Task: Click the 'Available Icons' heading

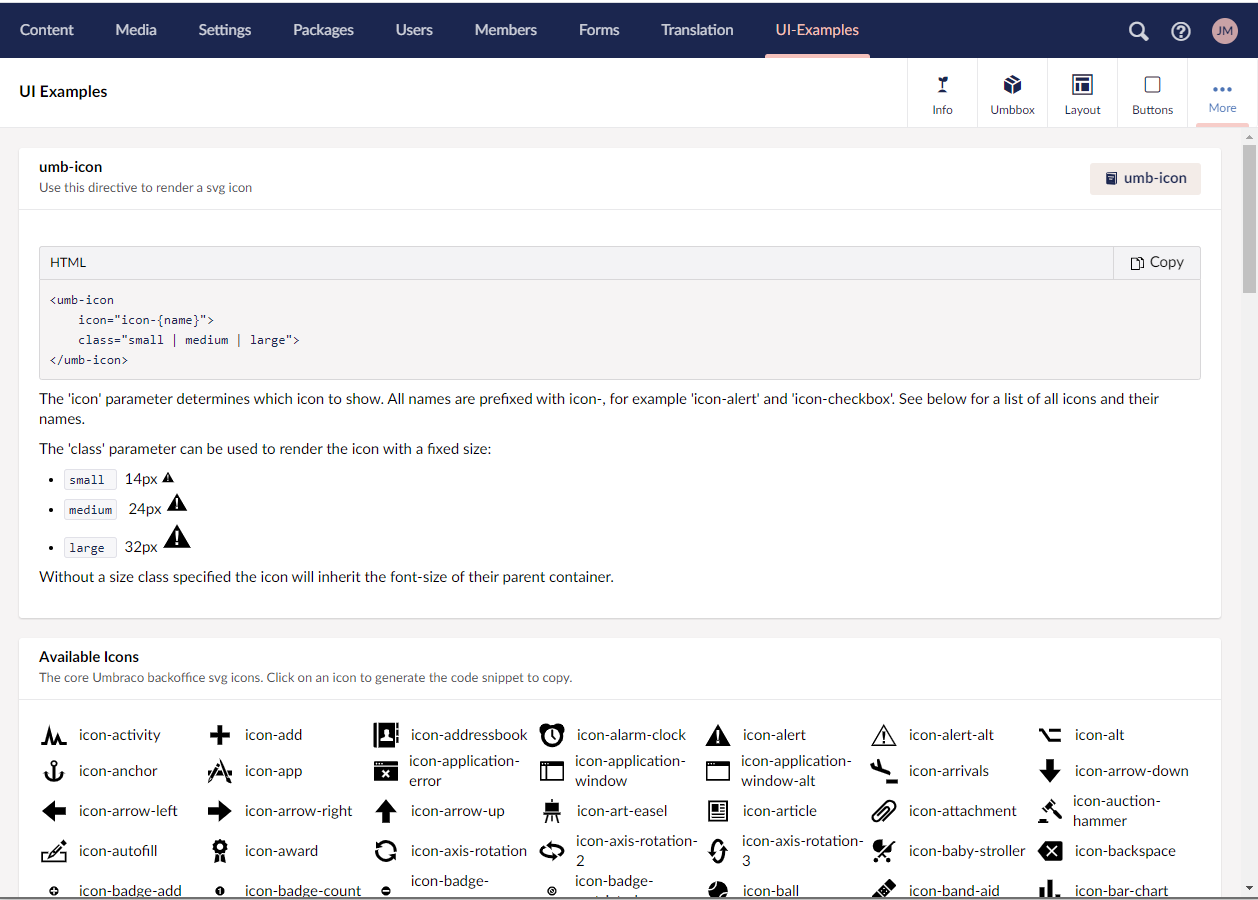Action: pos(89,657)
